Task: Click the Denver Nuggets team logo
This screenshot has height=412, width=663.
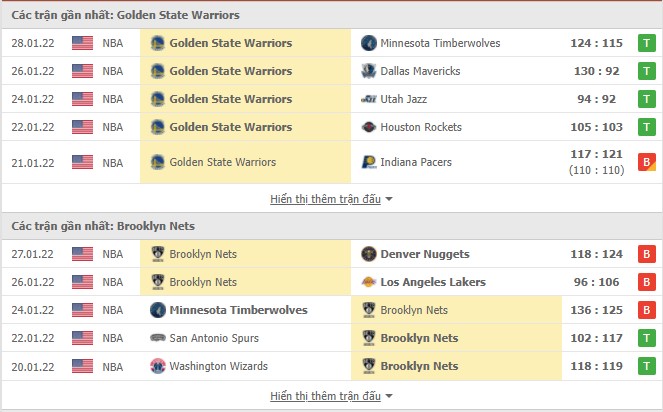Action: click(368, 254)
